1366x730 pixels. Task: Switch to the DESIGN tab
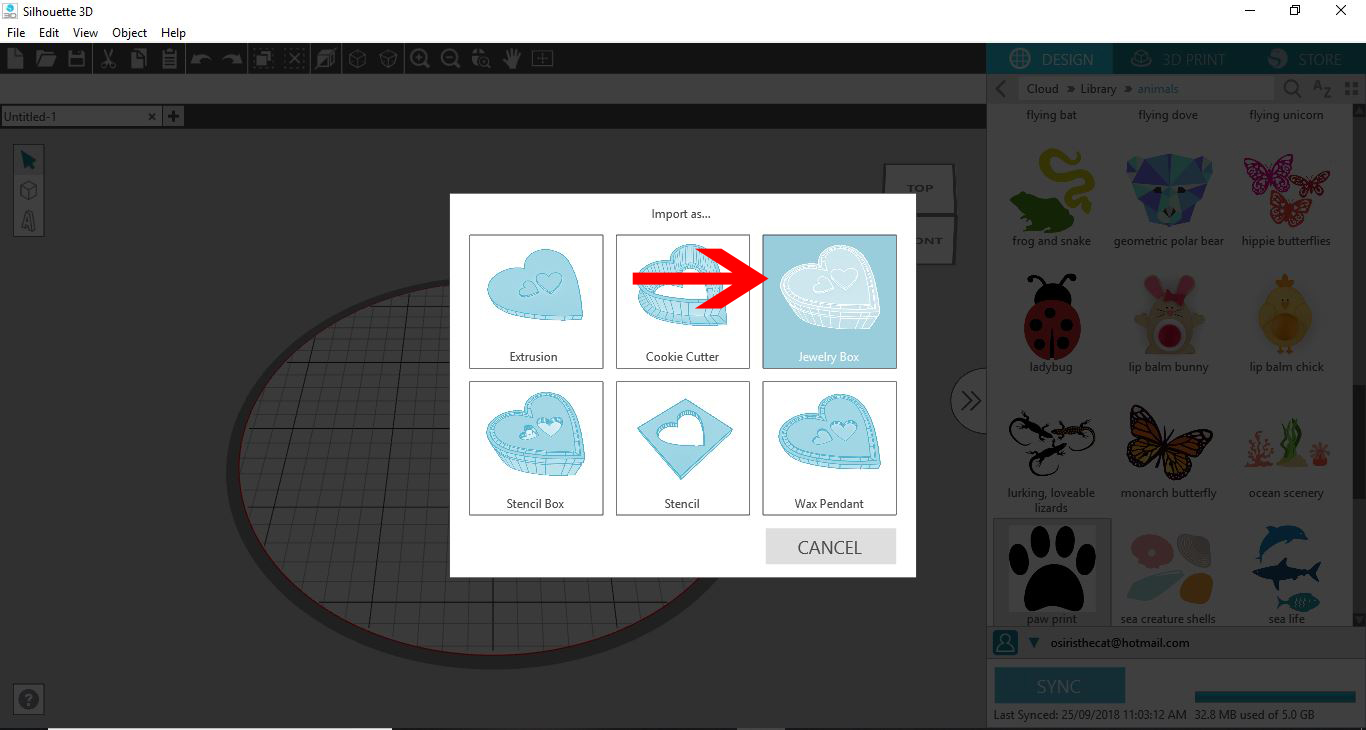pyautogui.click(x=1050, y=59)
